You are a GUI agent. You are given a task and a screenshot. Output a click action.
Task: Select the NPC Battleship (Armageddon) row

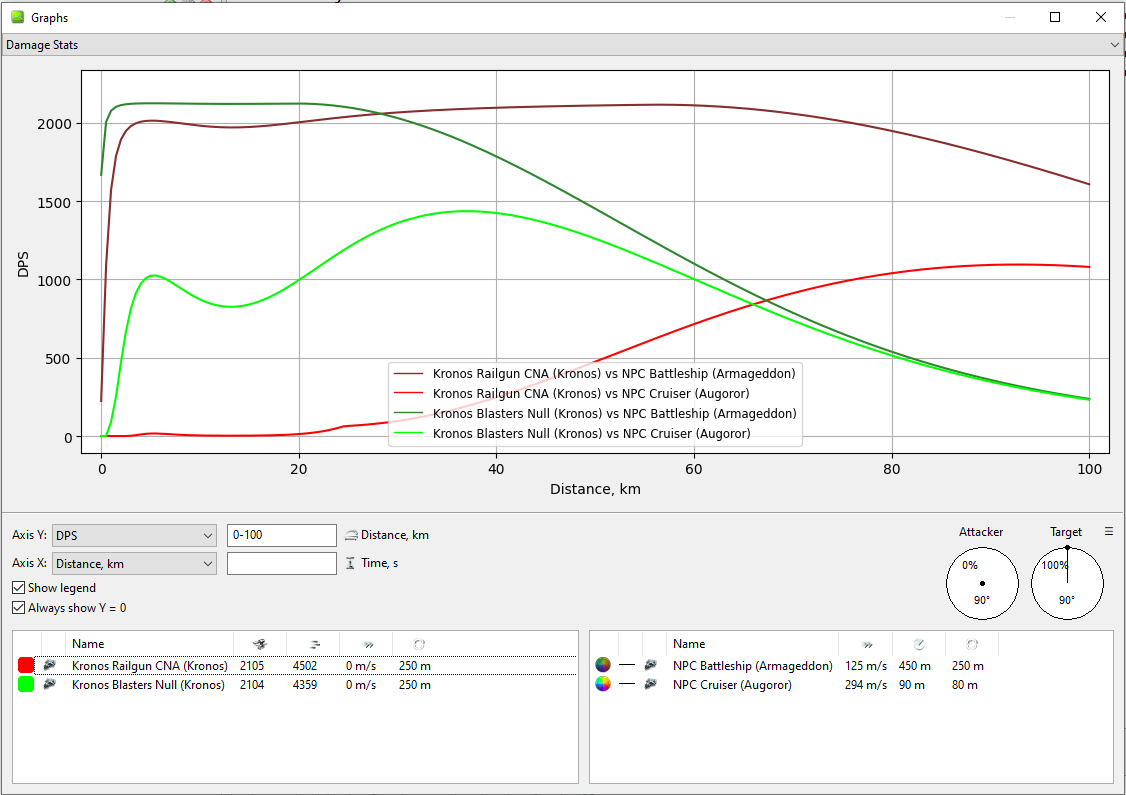point(851,666)
